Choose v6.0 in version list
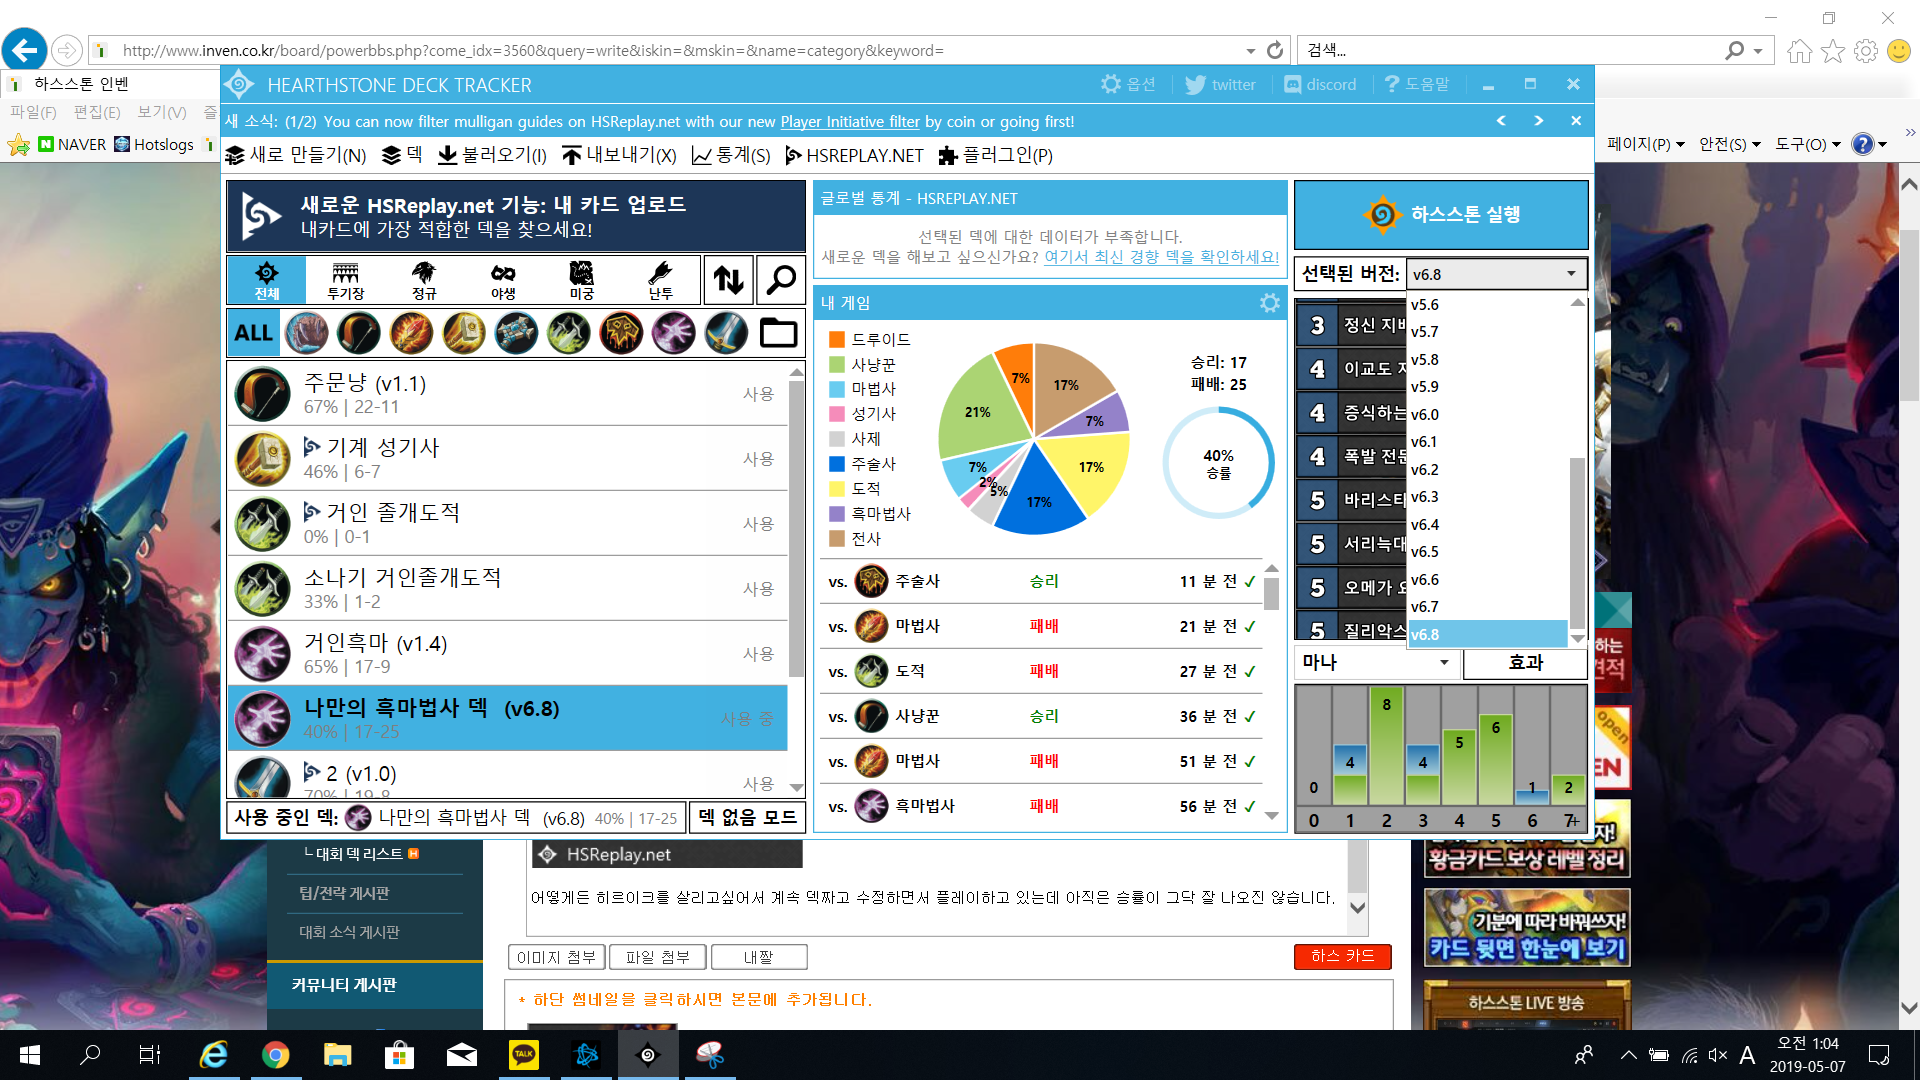This screenshot has height=1080, width=1920. point(1487,415)
